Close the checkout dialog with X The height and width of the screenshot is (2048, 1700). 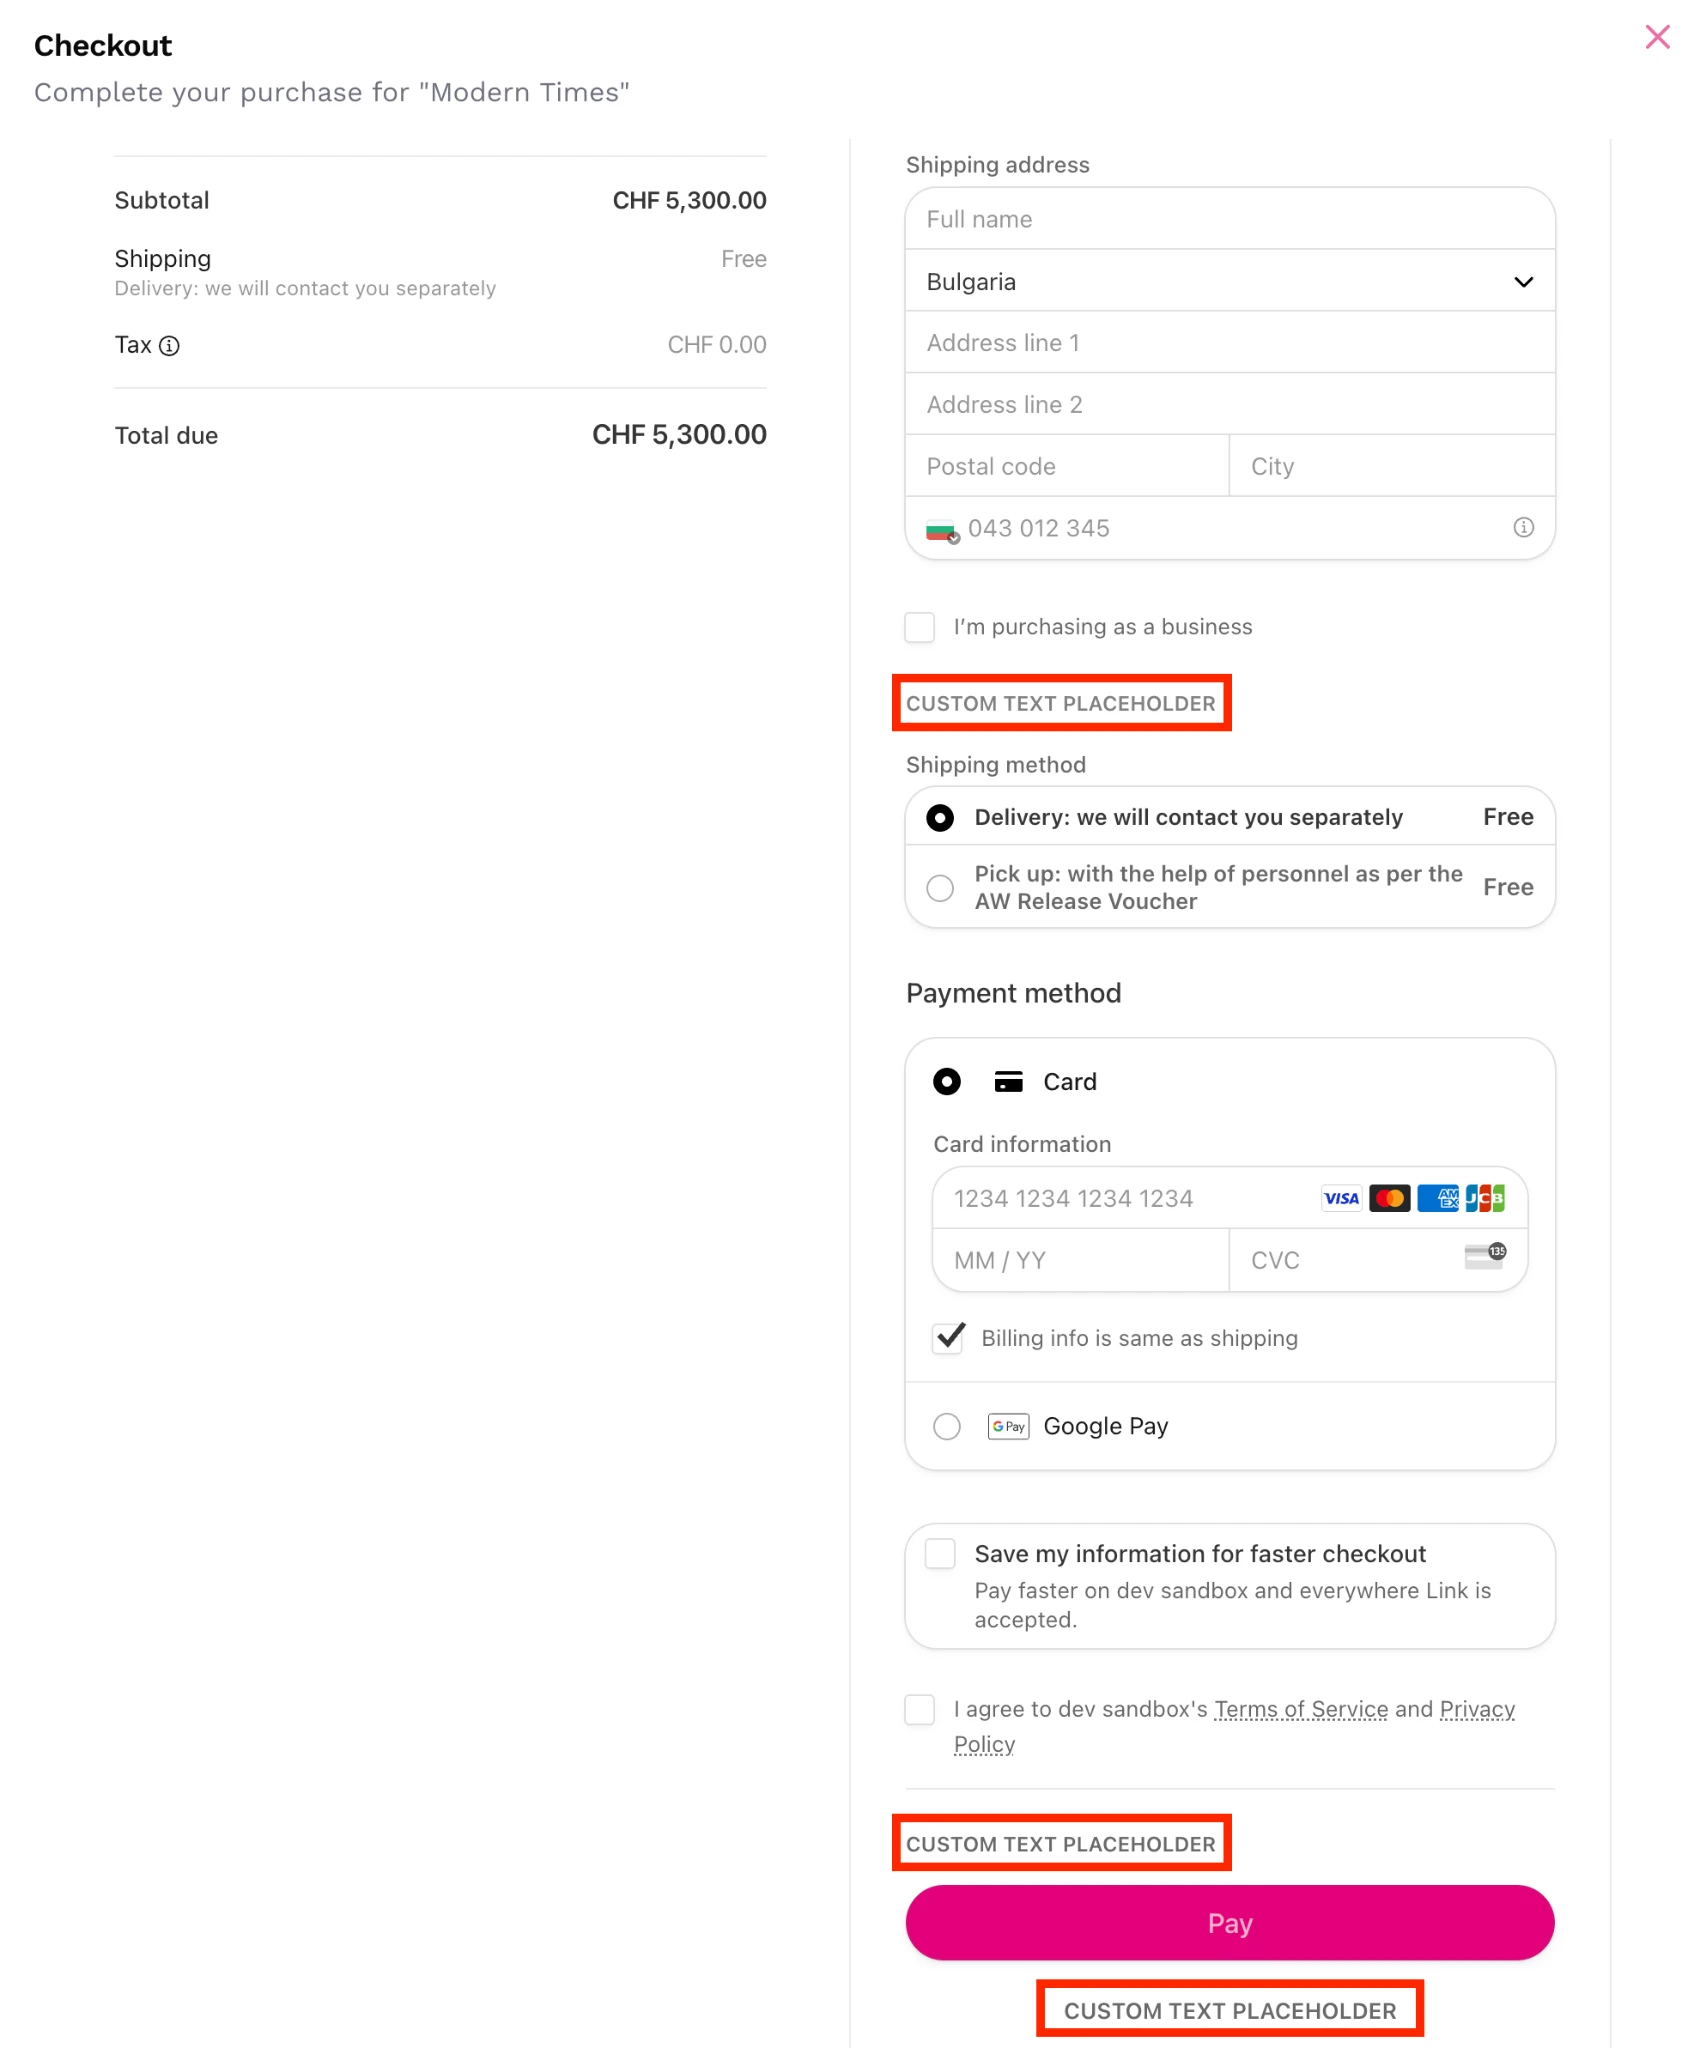click(x=1657, y=38)
